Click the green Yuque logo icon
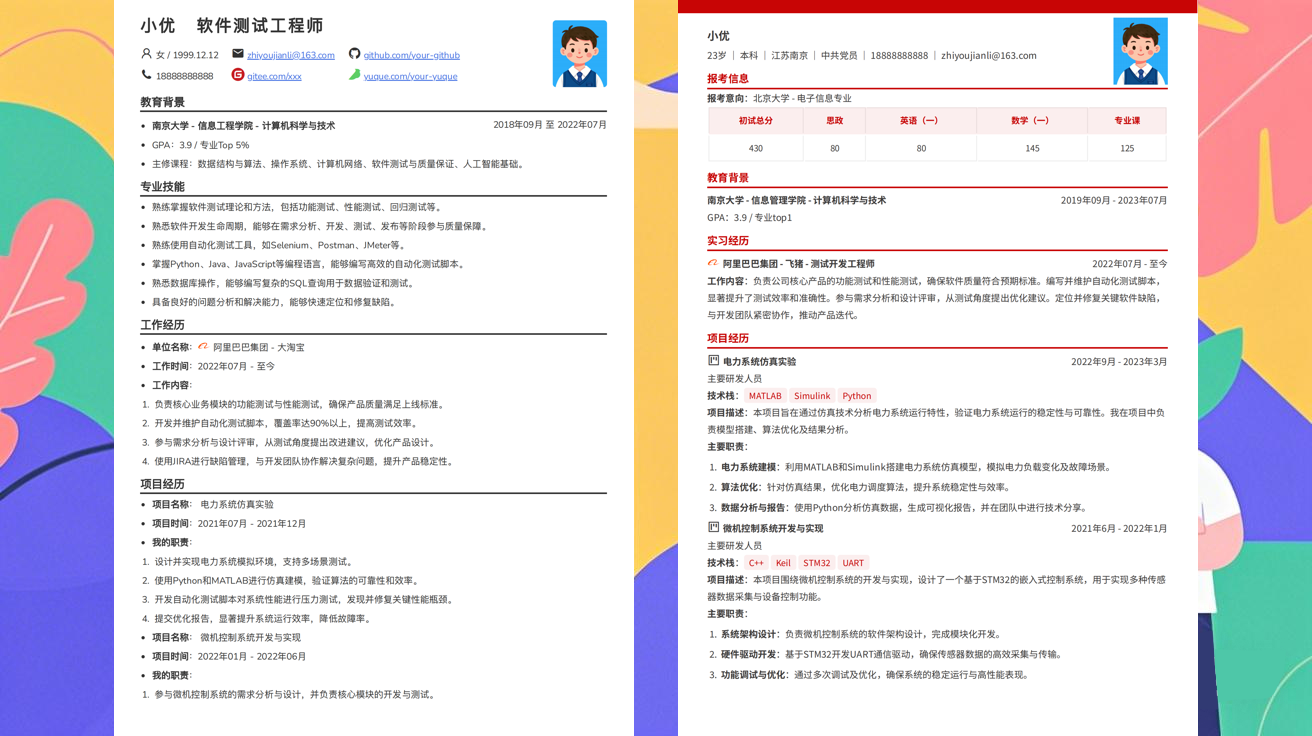Viewport: 1312px width, 736px height. 354,75
